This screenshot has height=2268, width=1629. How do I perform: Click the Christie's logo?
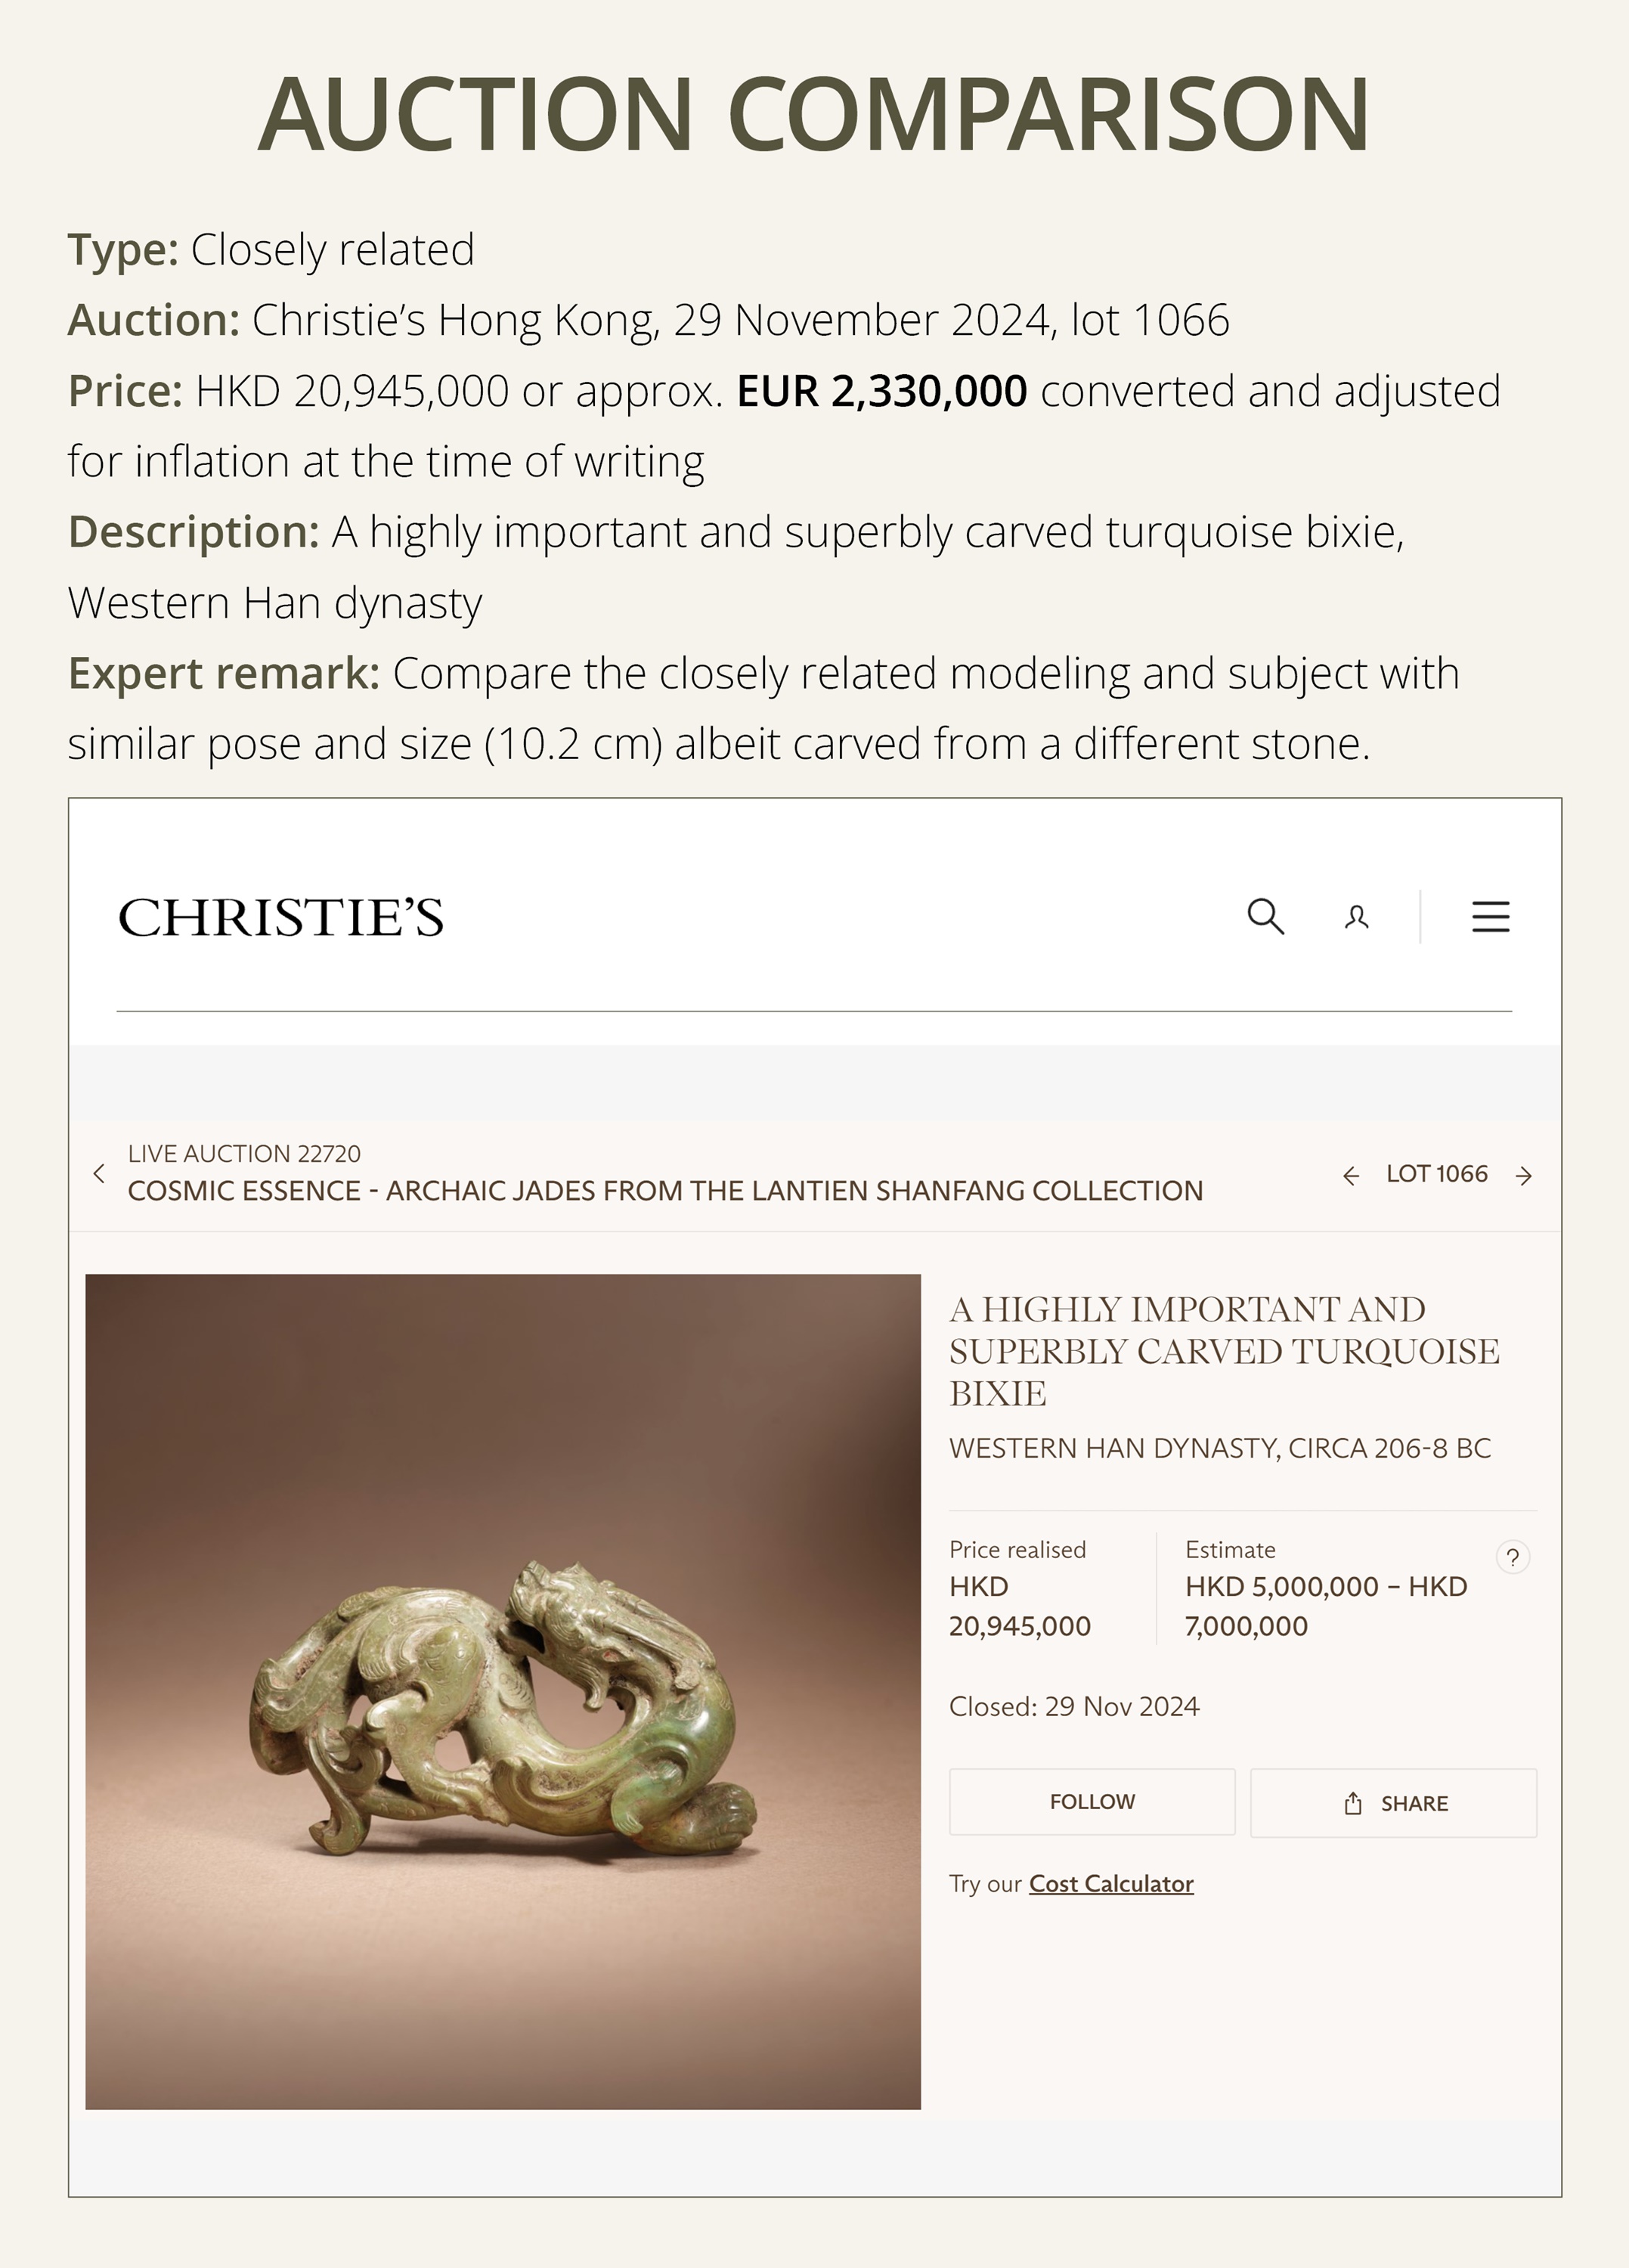point(281,917)
